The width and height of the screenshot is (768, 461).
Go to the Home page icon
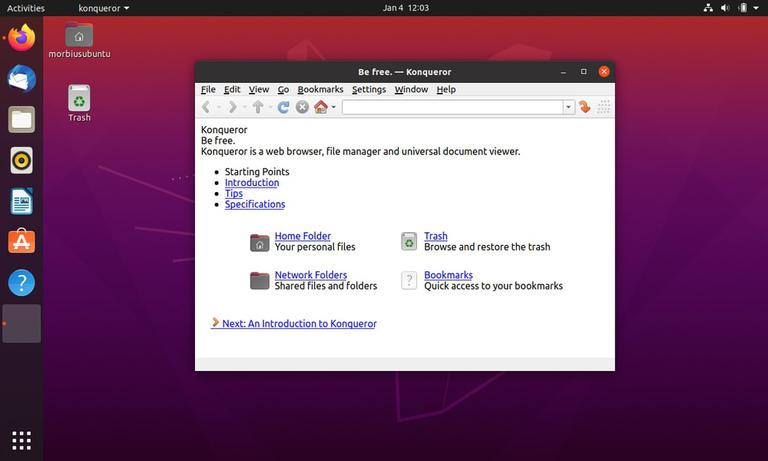(x=321, y=107)
